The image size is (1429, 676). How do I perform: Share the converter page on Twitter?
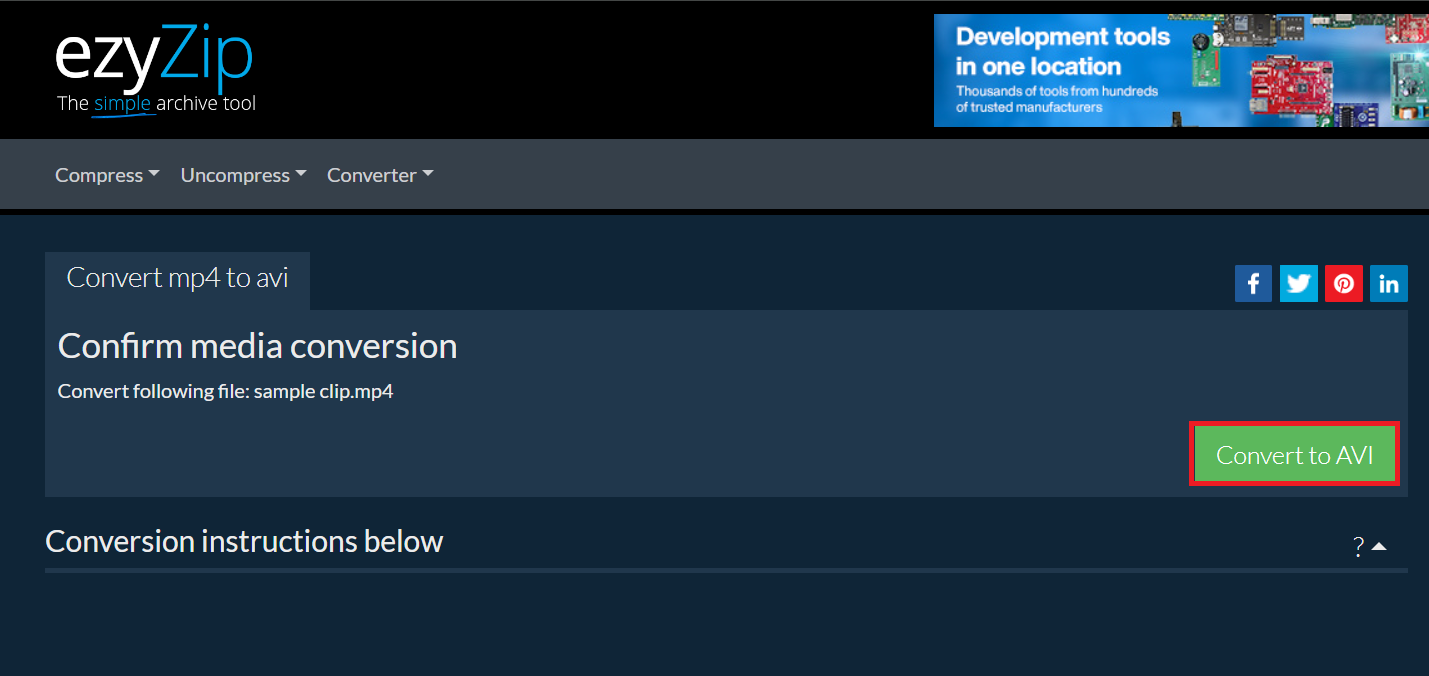(x=1298, y=283)
